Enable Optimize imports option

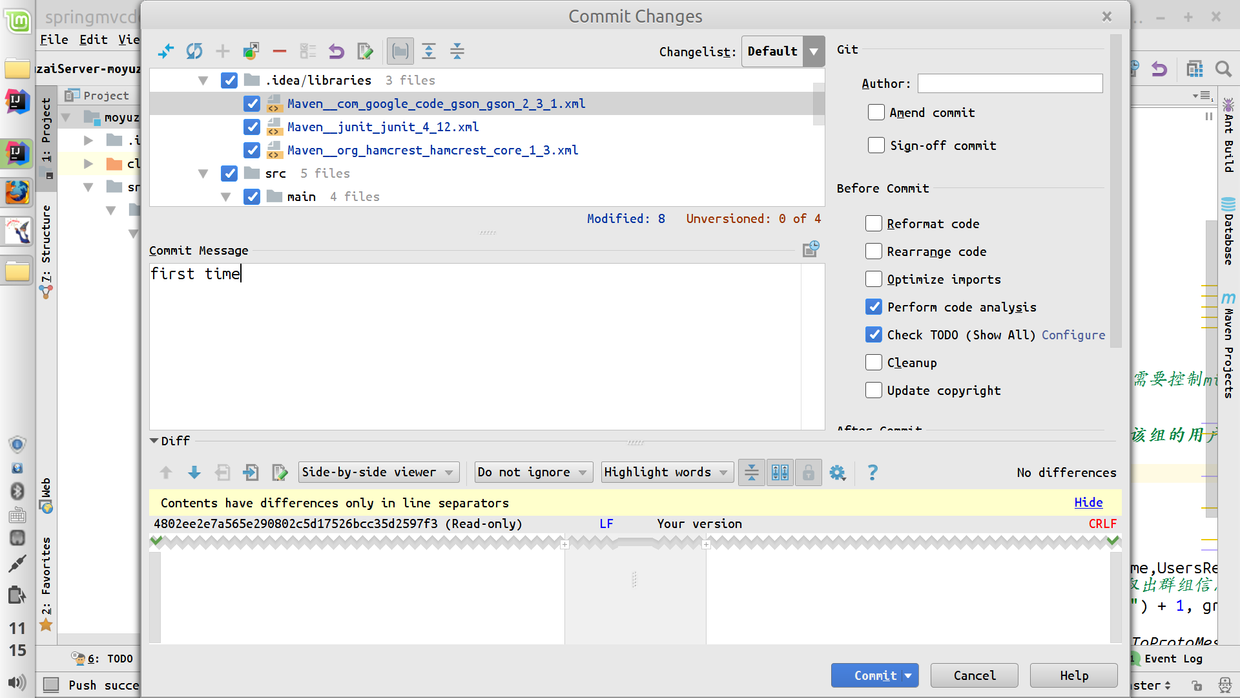click(x=874, y=279)
